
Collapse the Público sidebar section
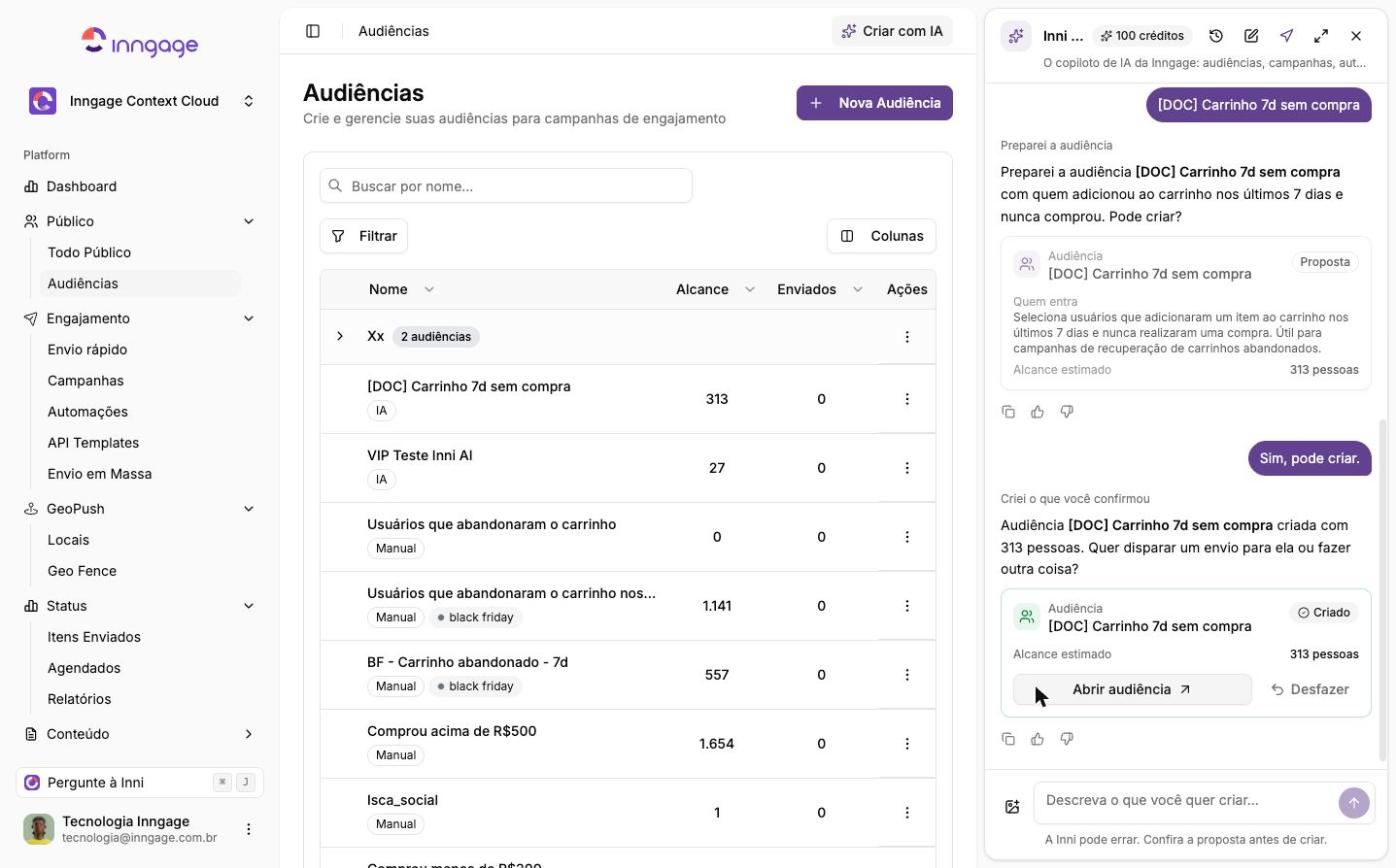[249, 221]
